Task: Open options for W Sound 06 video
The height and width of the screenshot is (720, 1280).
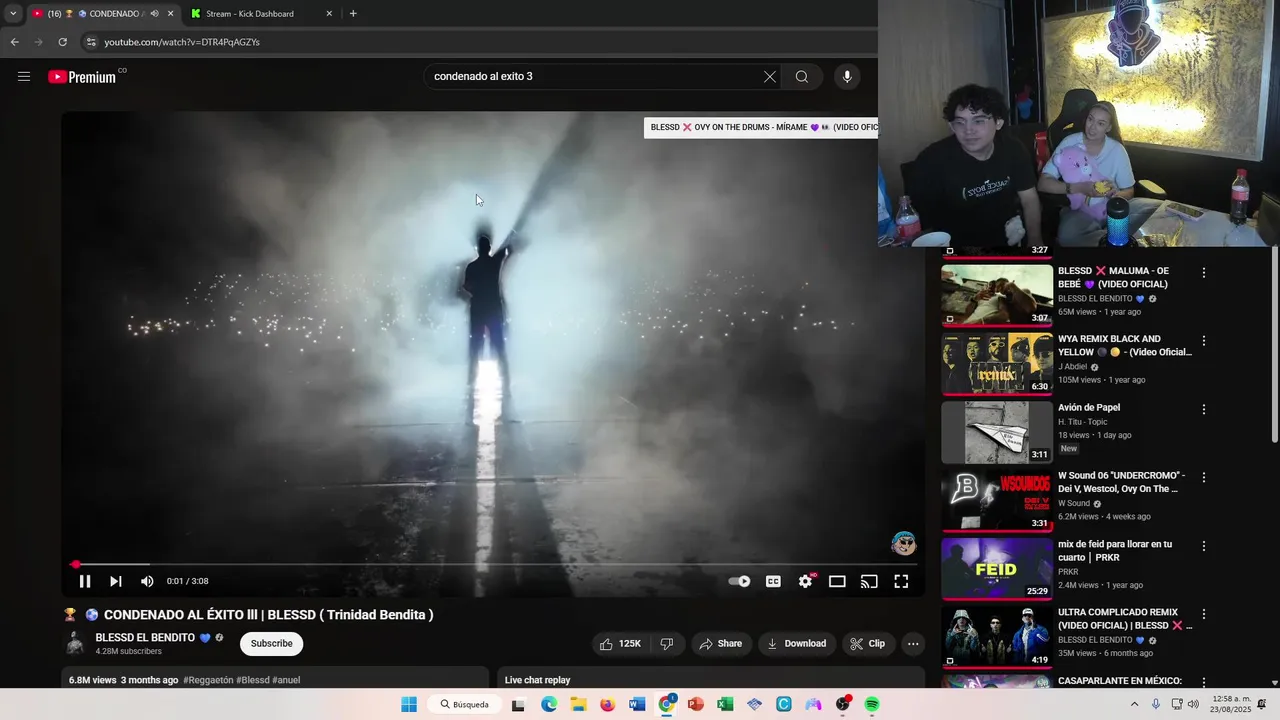Action: point(1204,478)
